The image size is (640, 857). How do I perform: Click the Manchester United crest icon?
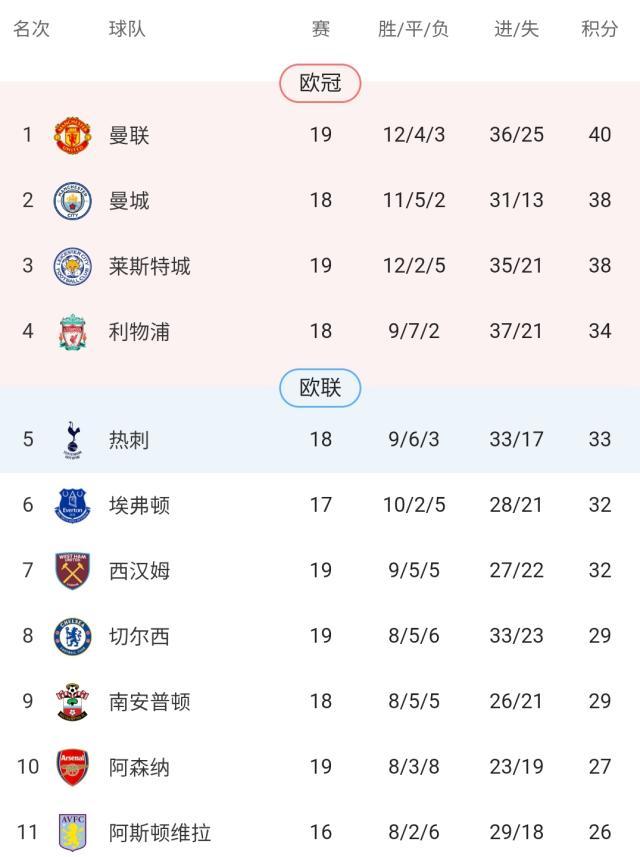[72, 135]
